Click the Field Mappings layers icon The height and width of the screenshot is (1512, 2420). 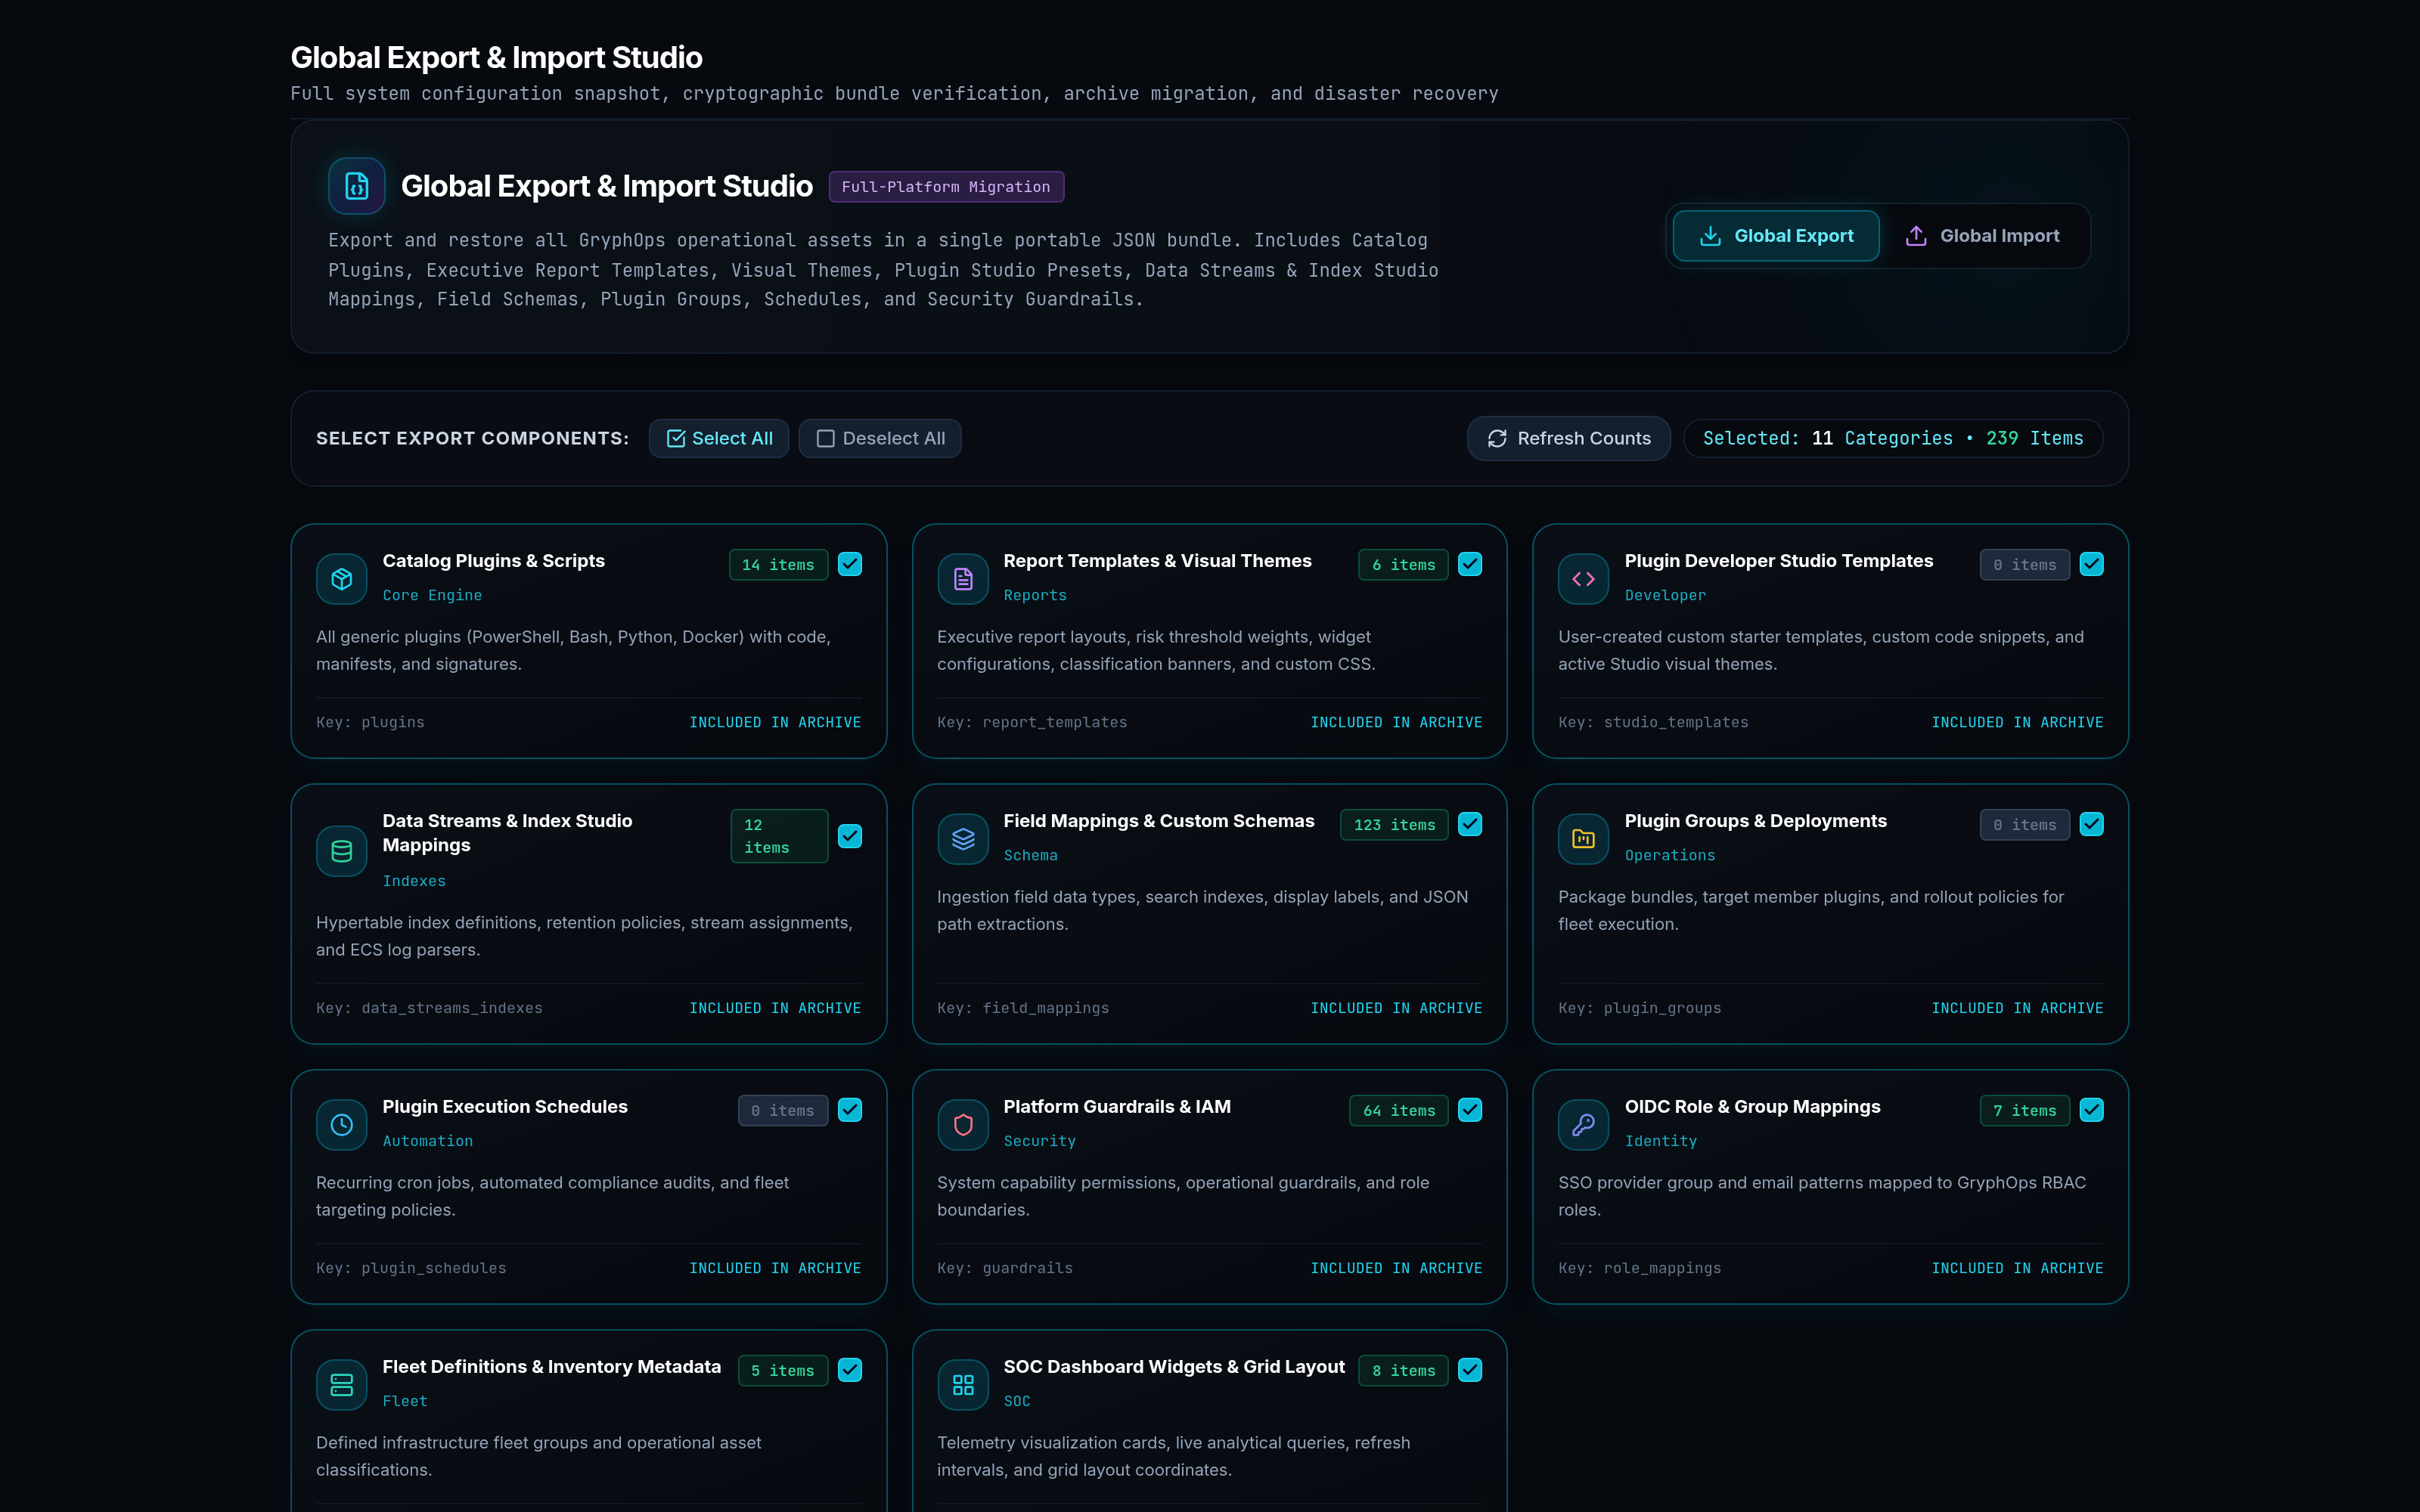962,839
